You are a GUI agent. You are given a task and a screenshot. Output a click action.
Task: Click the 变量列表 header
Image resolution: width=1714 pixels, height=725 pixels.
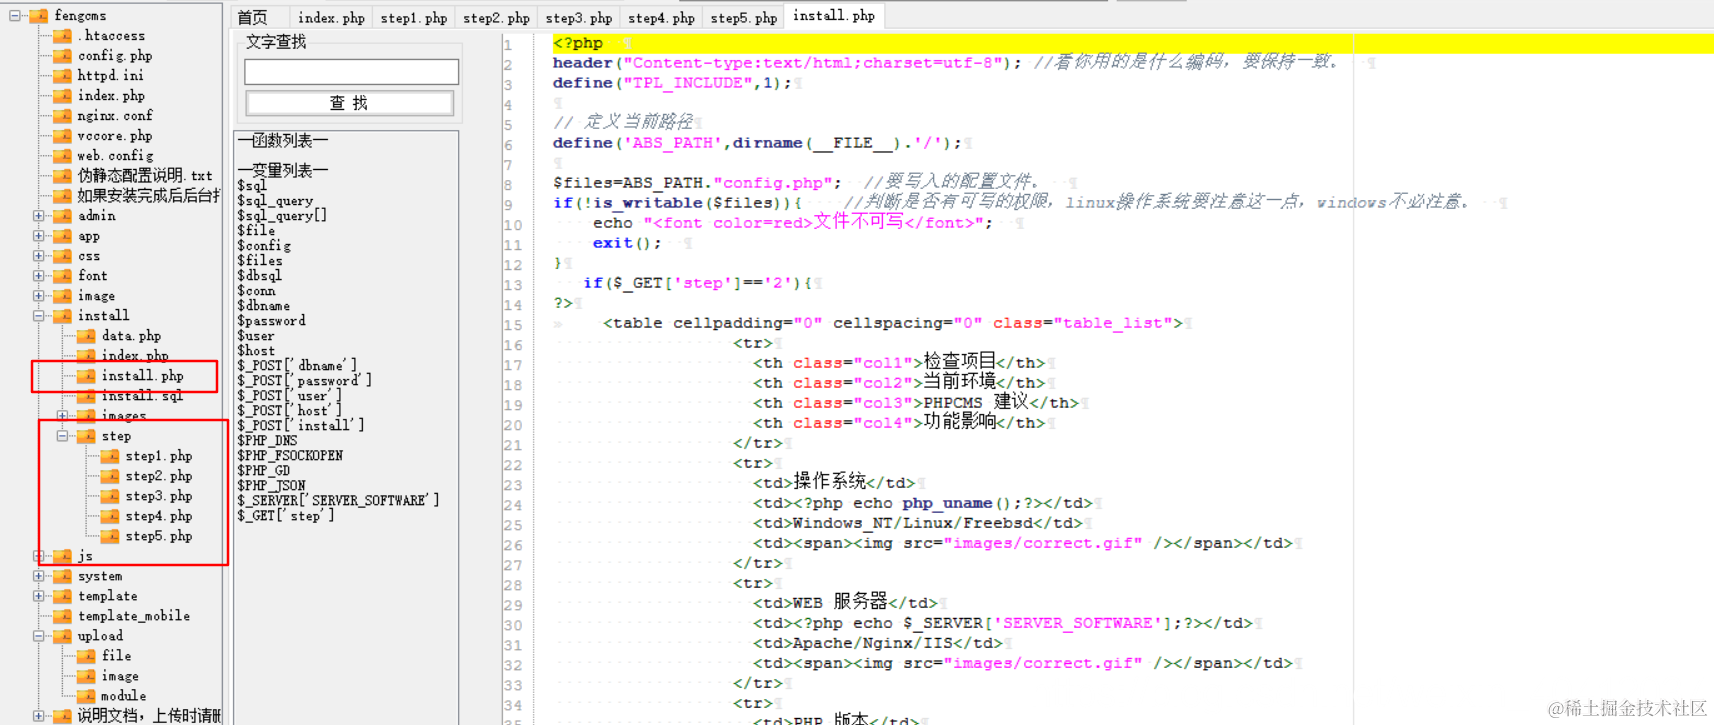coord(283,171)
